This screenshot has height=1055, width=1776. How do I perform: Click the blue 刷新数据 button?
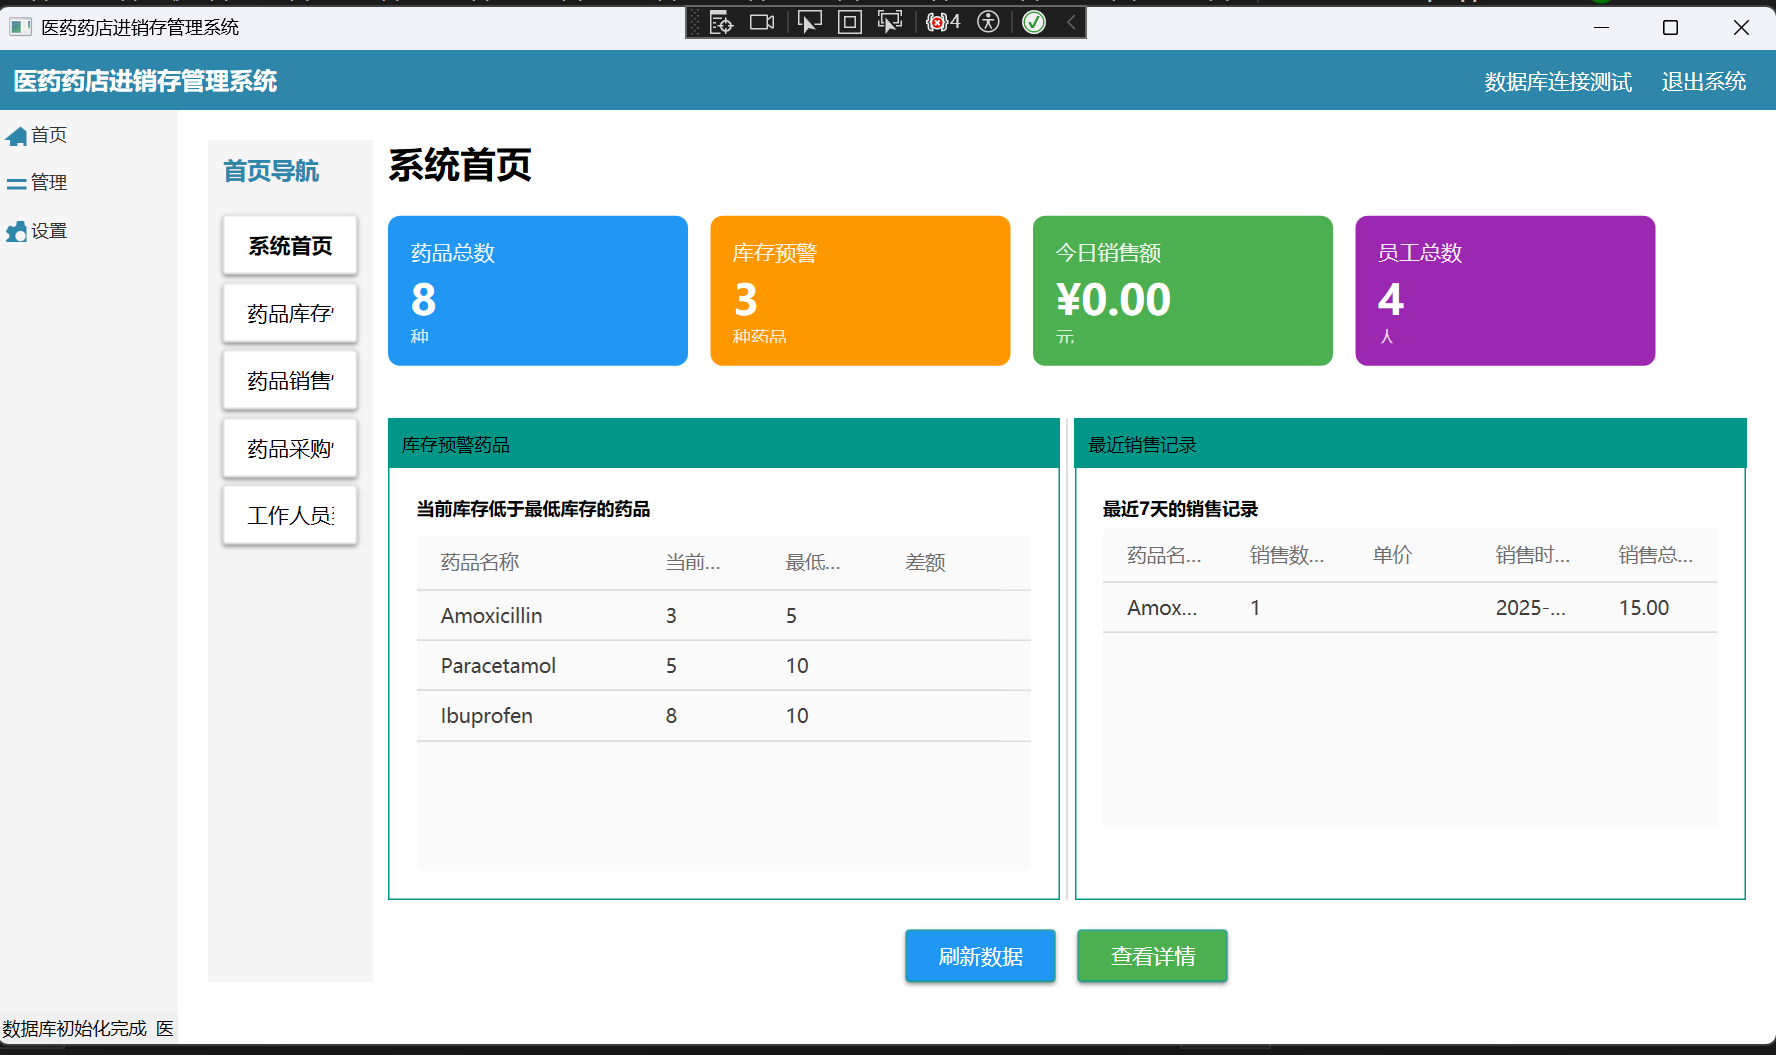[x=980, y=956]
